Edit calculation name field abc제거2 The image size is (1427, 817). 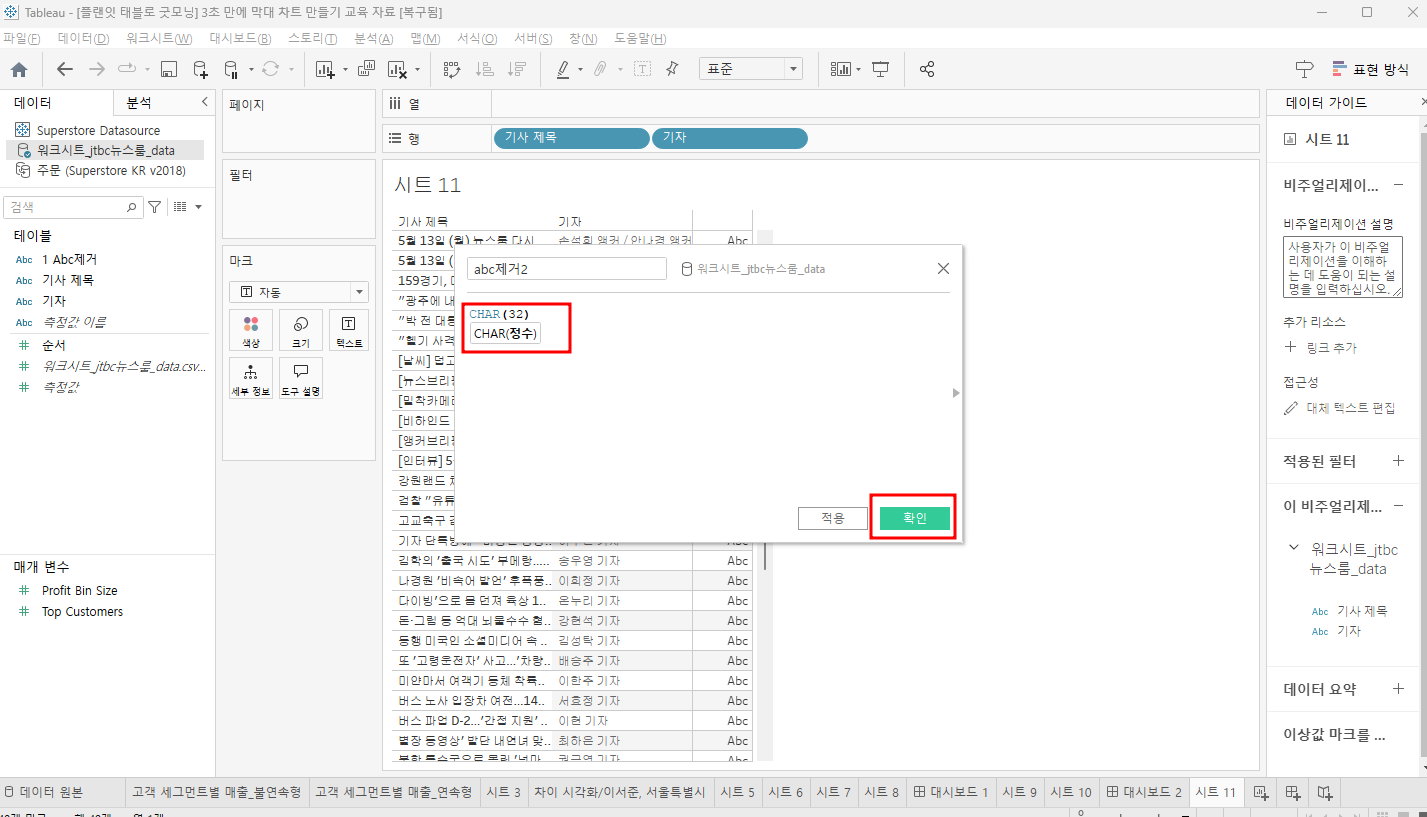567,269
